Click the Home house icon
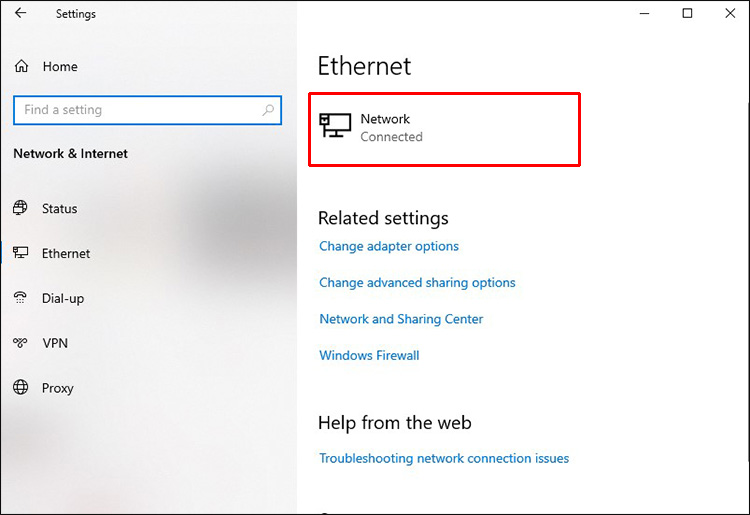750x515 pixels. 21,66
